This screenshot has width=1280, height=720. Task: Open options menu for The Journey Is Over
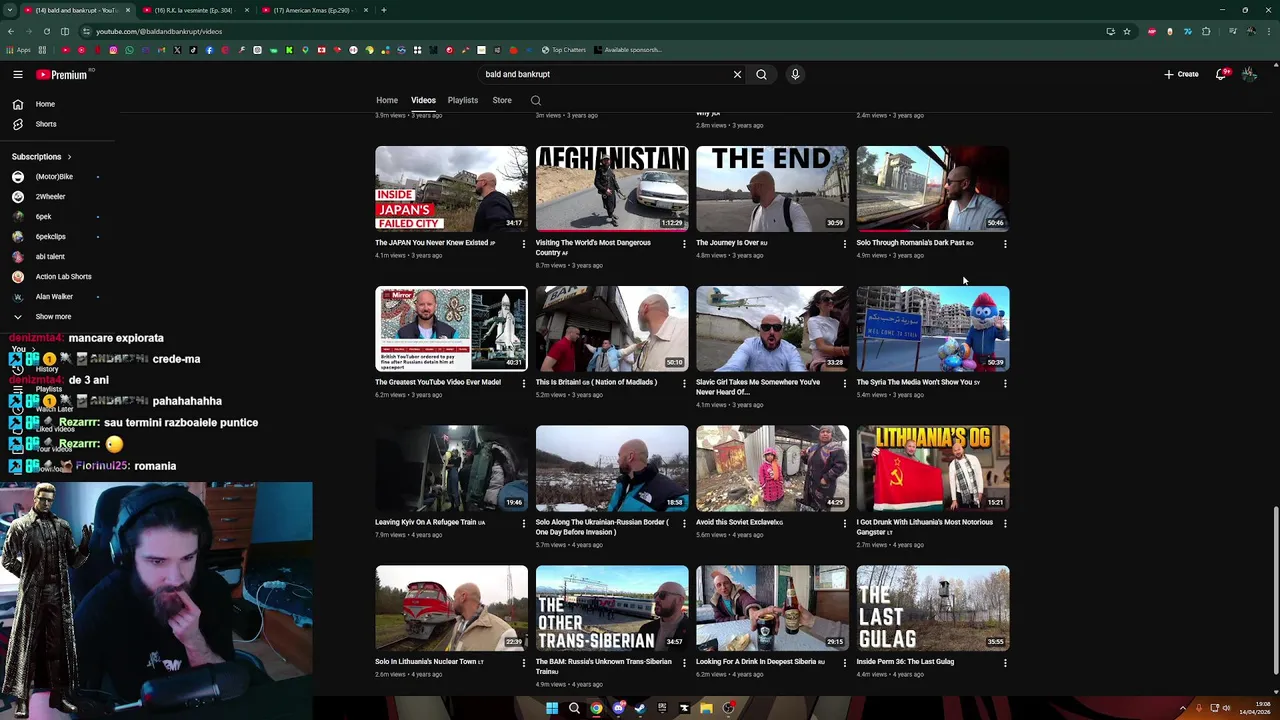(844, 243)
